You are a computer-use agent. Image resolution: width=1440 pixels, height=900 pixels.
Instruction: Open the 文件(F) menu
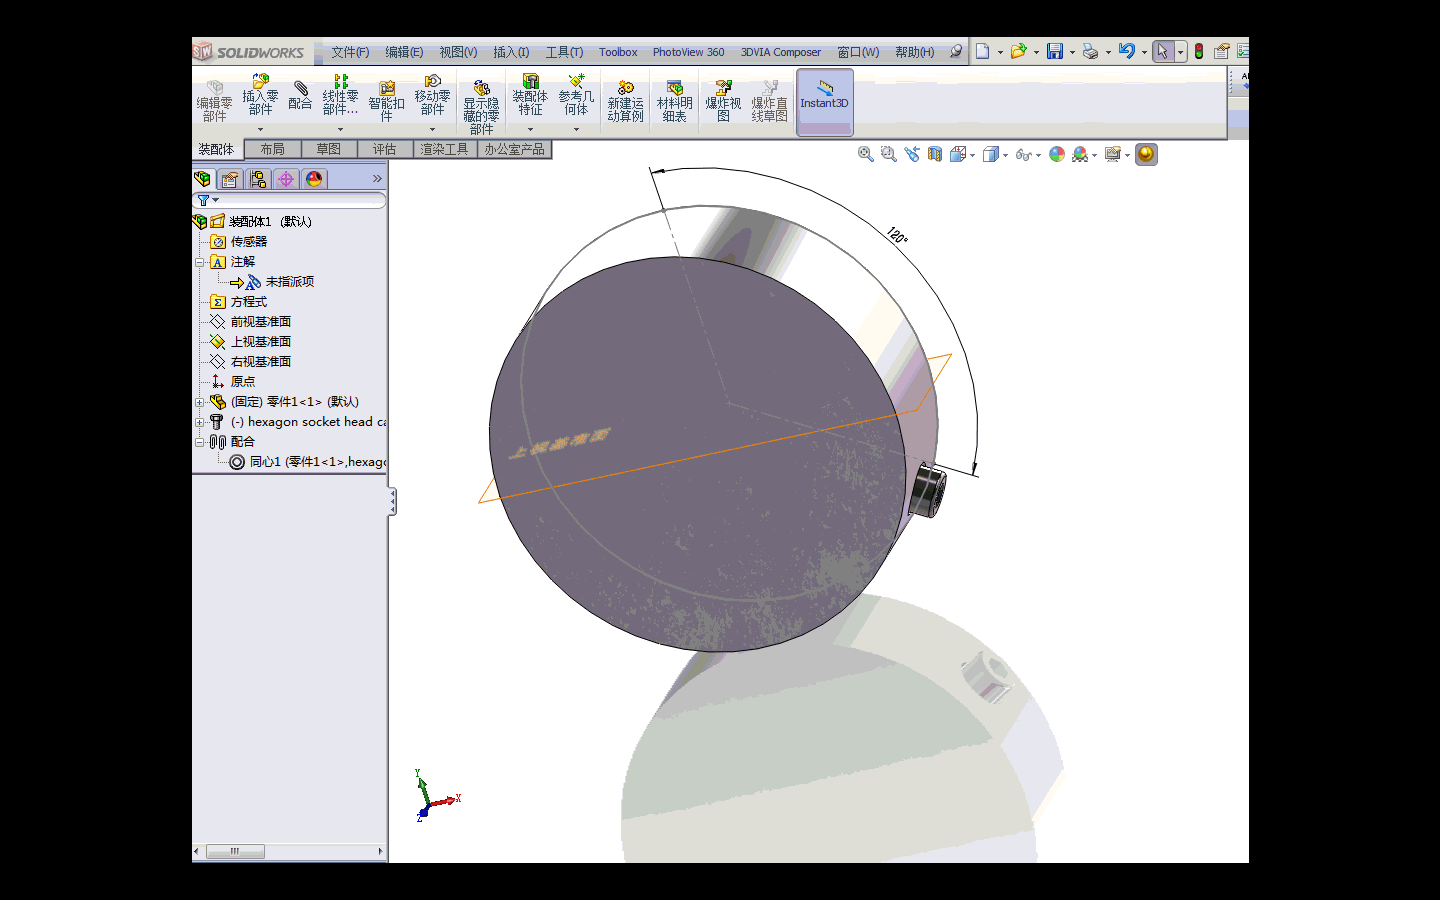350,52
